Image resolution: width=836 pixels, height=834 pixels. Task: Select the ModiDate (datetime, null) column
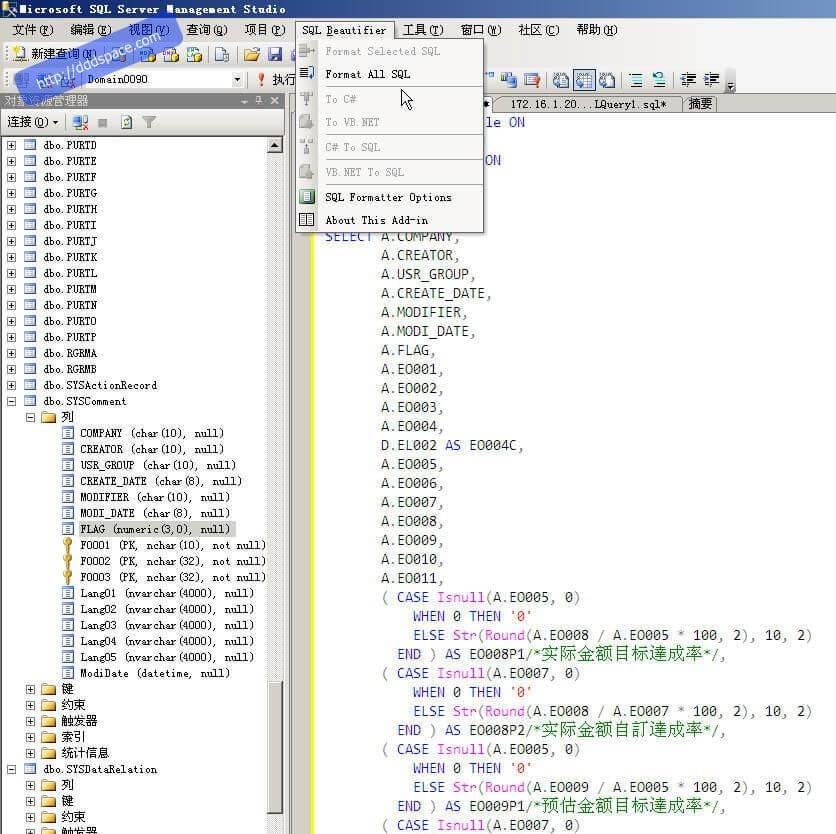tap(155, 673)
